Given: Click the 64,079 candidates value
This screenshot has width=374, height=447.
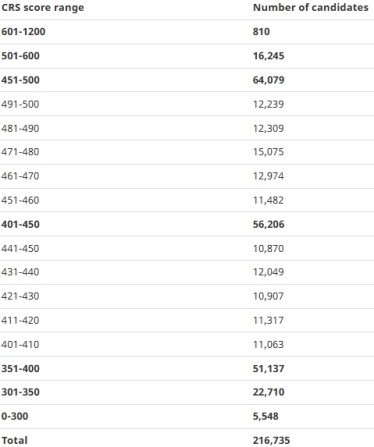Looking at the screenshot, I should [x=269, y=80].
